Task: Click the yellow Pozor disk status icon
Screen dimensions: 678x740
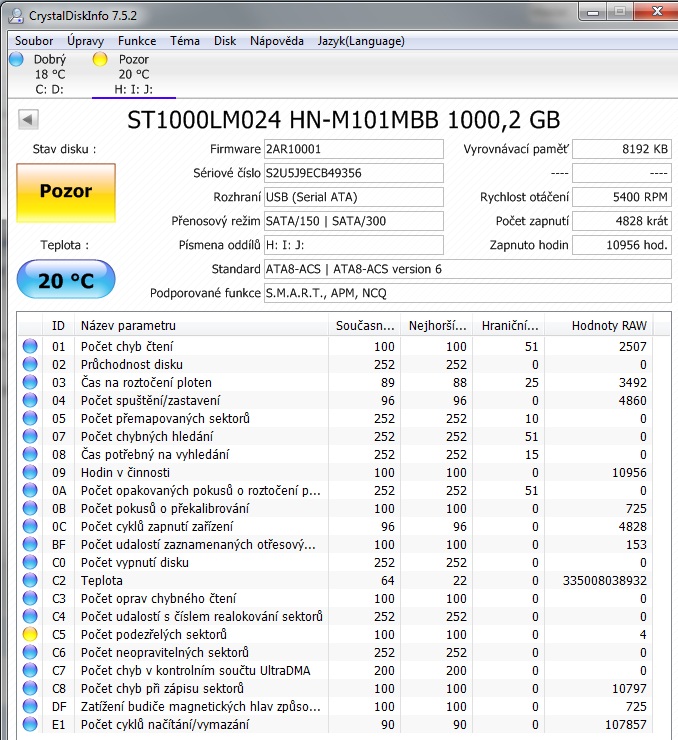Action: point(100,59)
